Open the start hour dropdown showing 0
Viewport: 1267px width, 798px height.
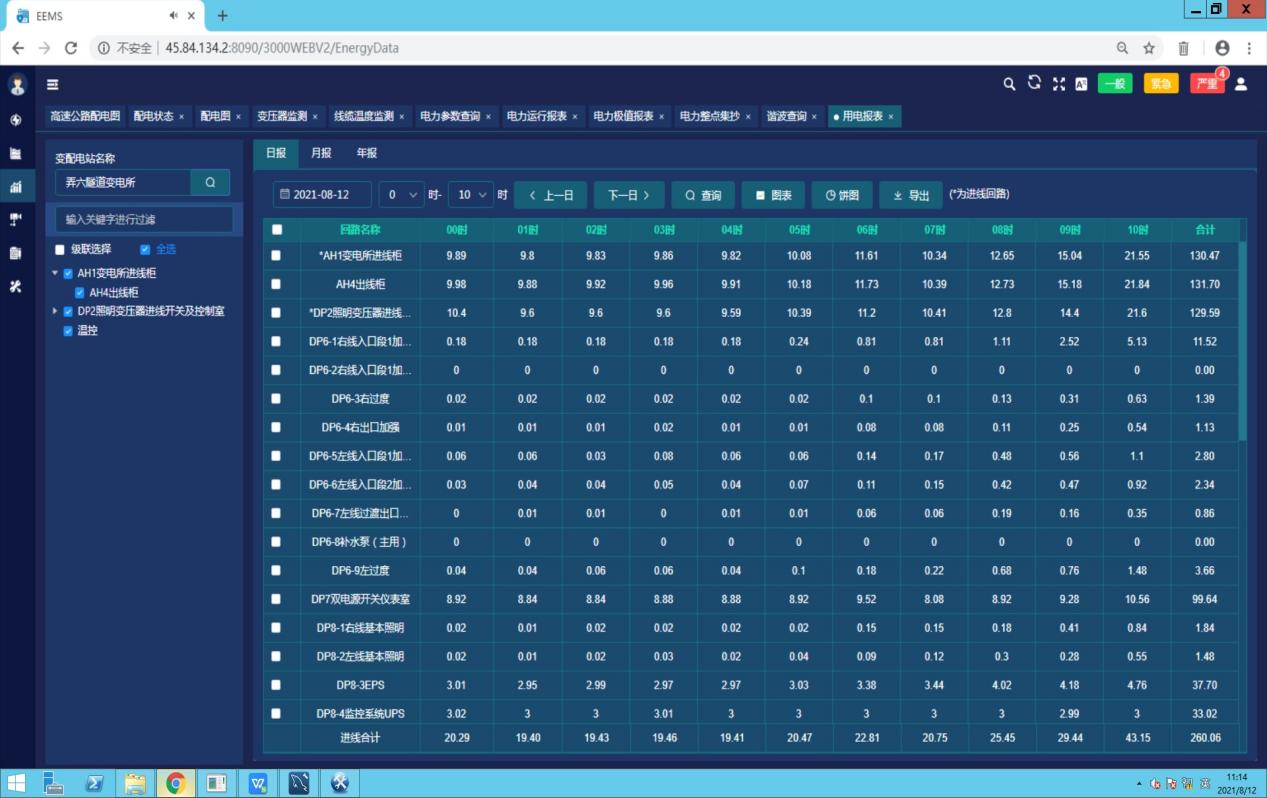click(401, 195)
